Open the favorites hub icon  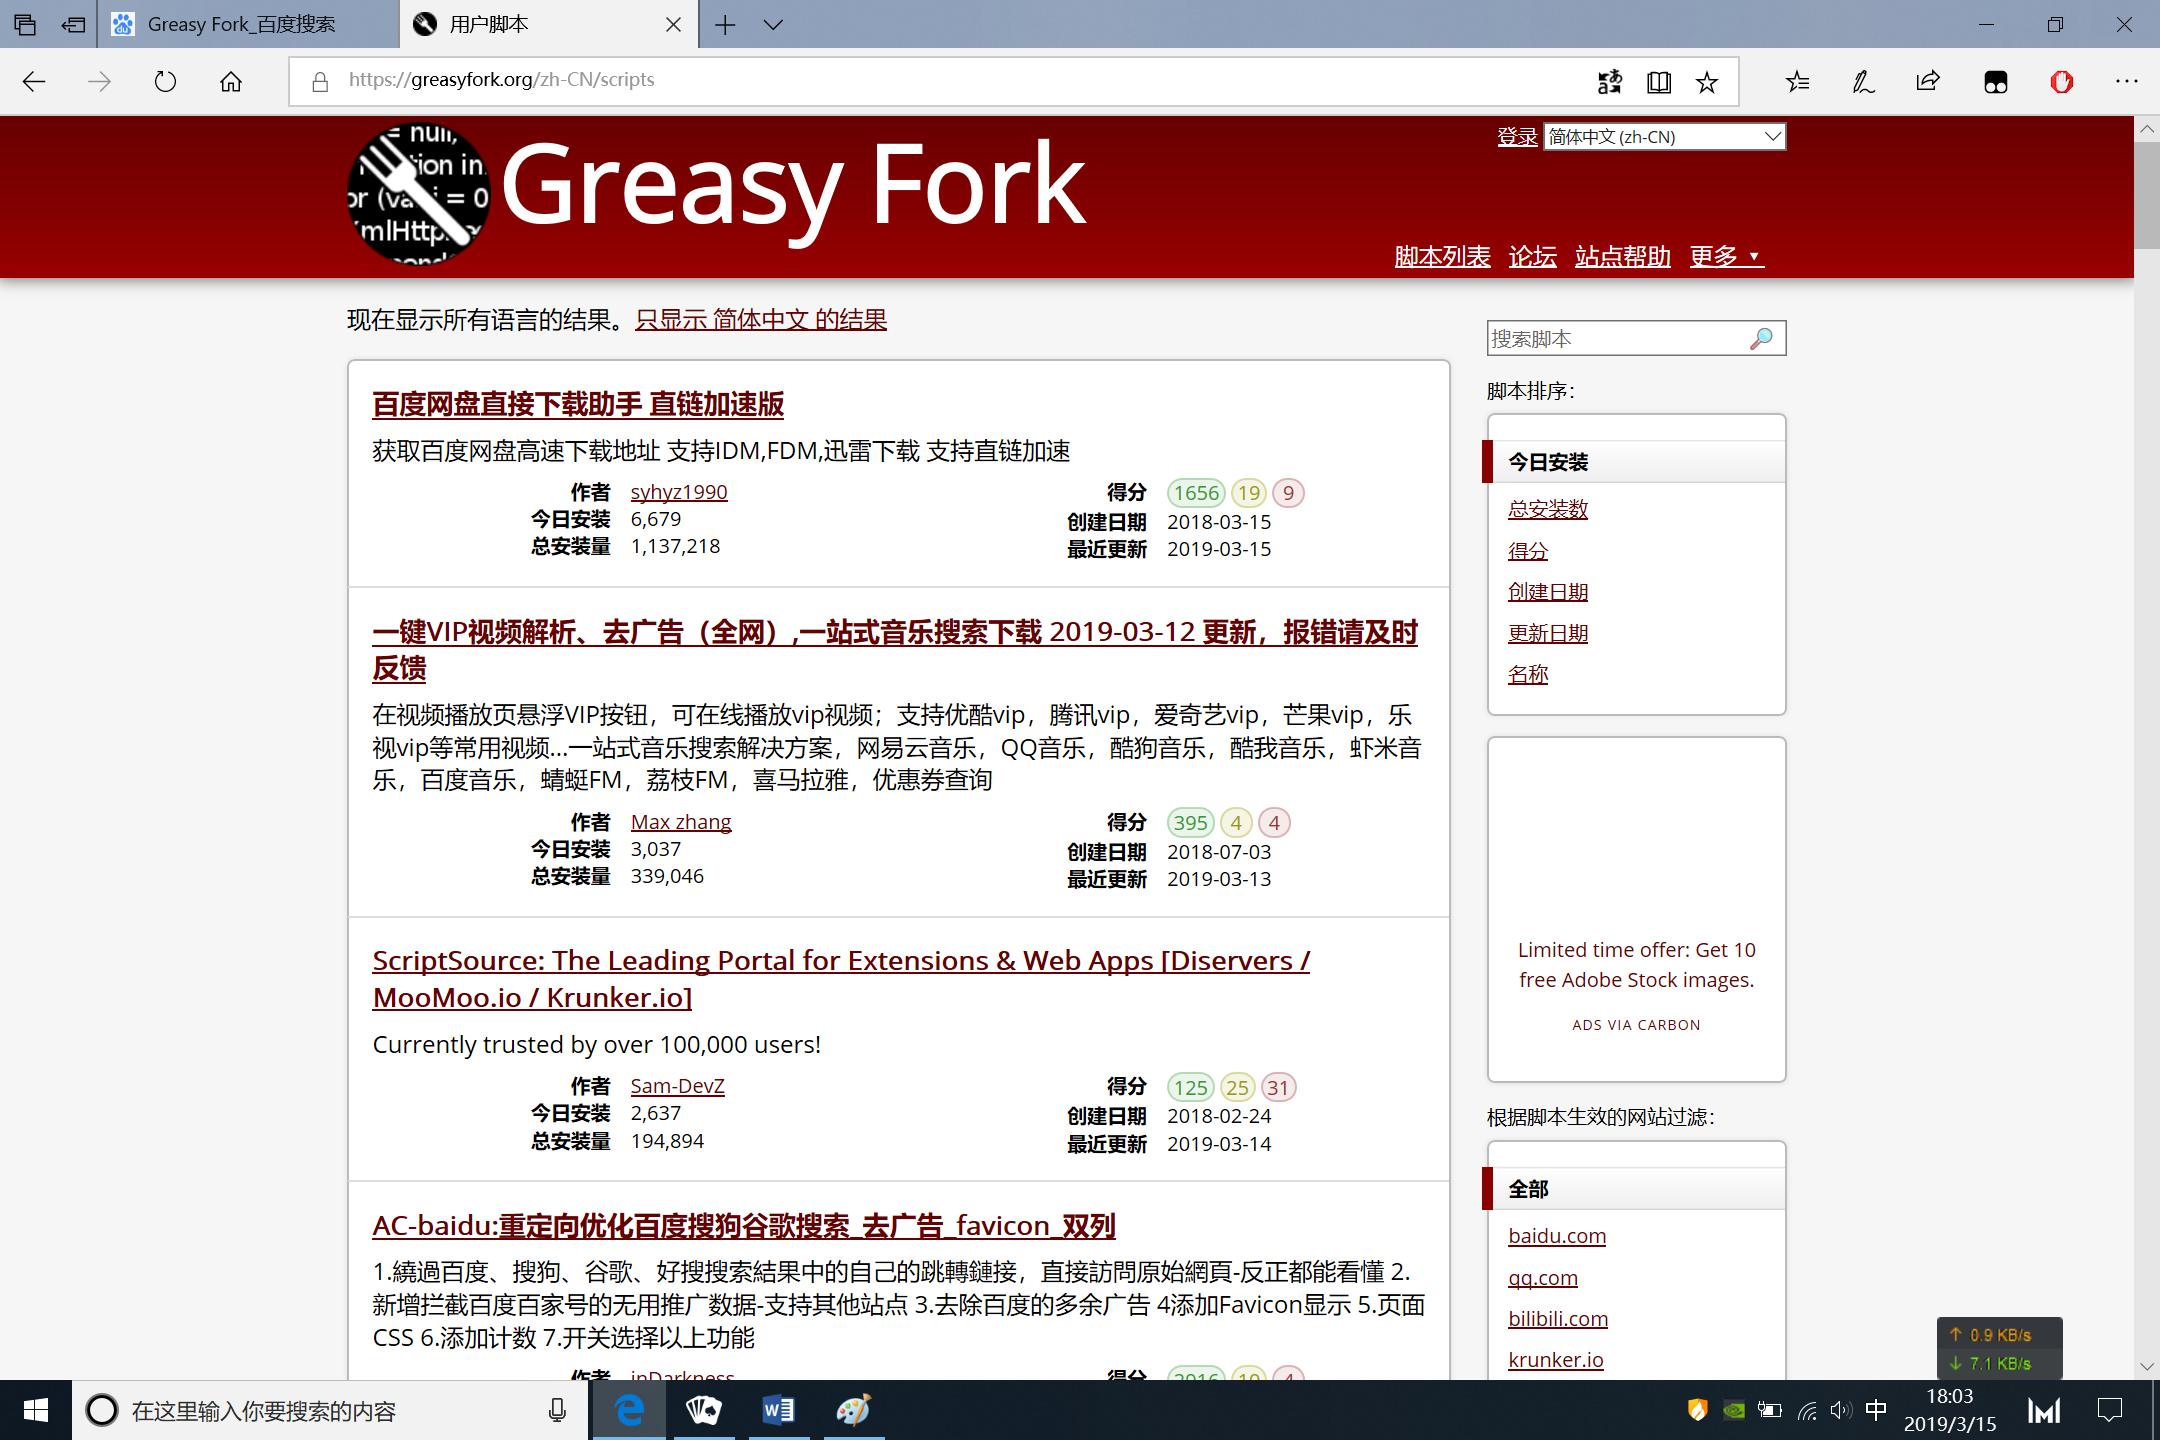(1797, 82)
